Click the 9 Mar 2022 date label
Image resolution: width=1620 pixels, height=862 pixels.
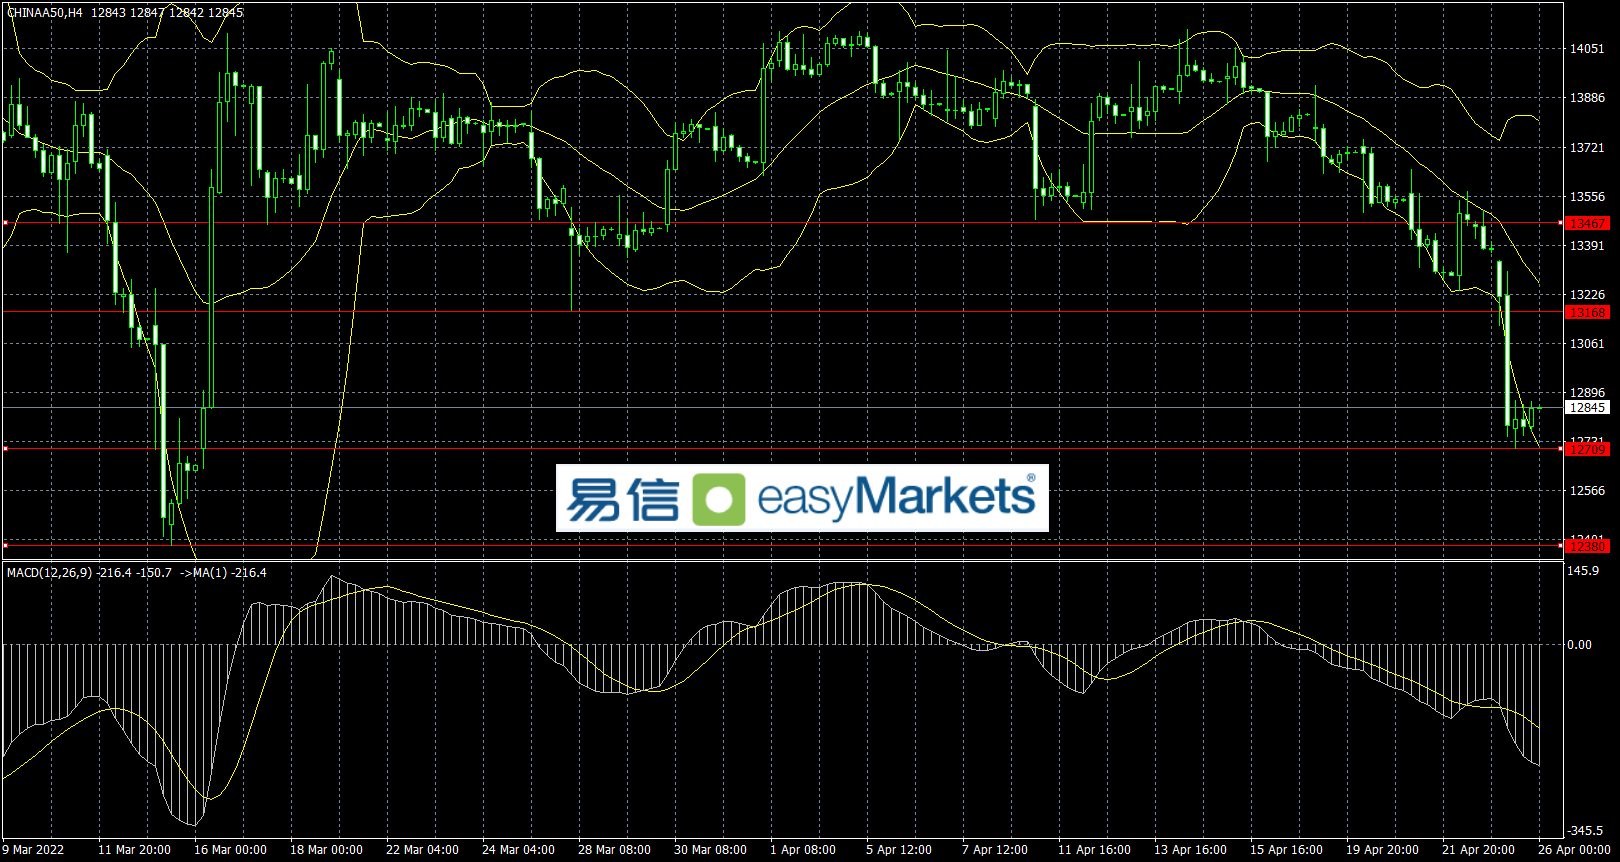tap(33, 850)
